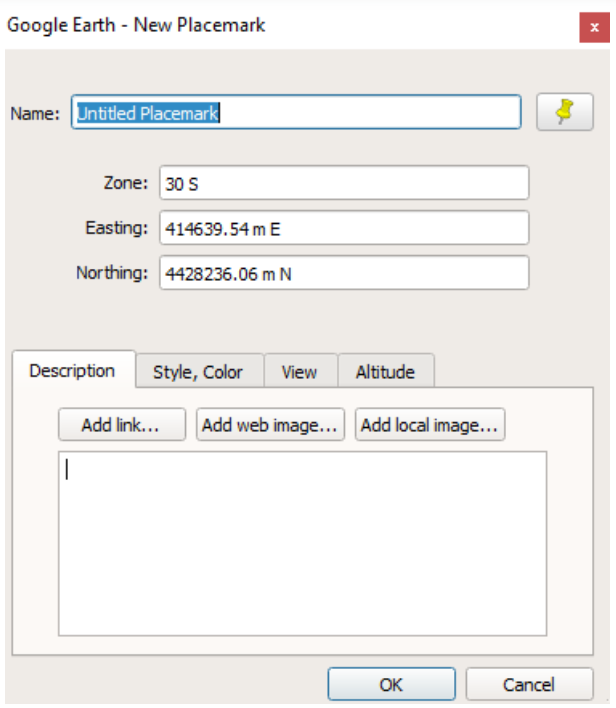
Task: Click the 'Easting:' label
Action: [117, 228]
